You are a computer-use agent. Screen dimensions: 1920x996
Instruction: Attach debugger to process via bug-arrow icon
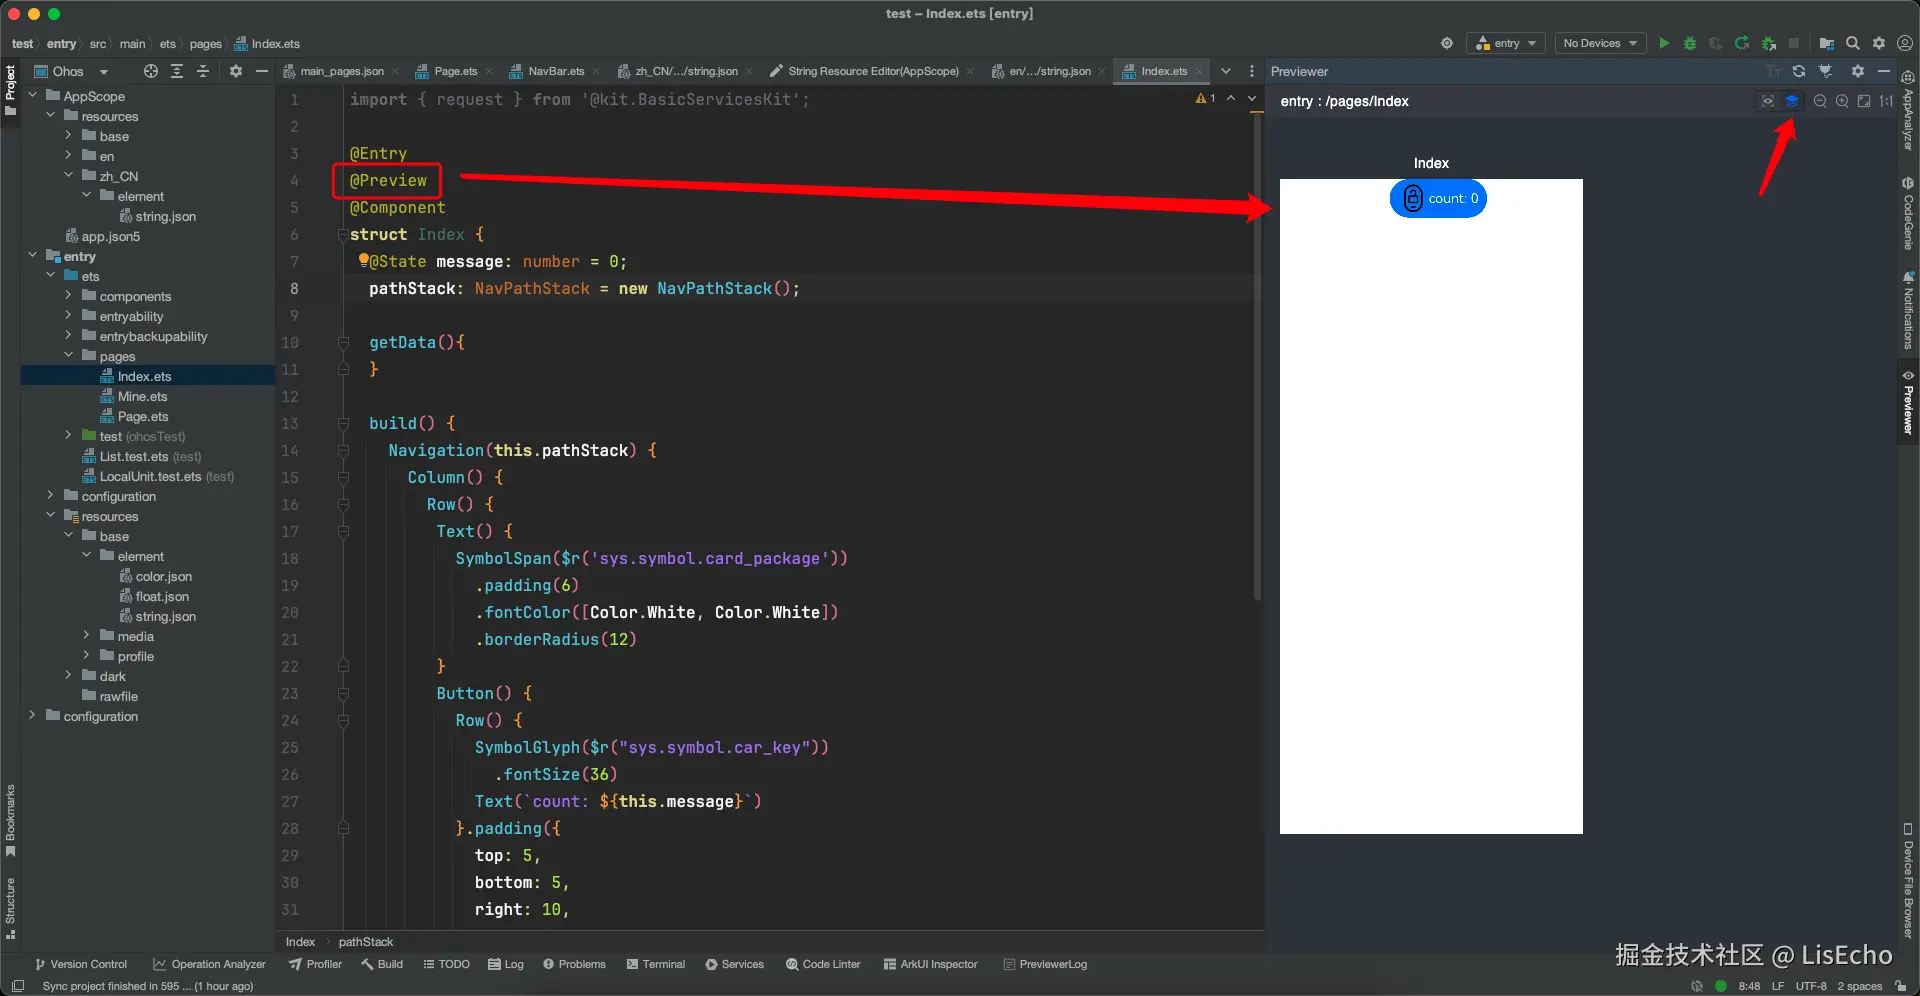pyautogui.click(x=1768, y=43)
